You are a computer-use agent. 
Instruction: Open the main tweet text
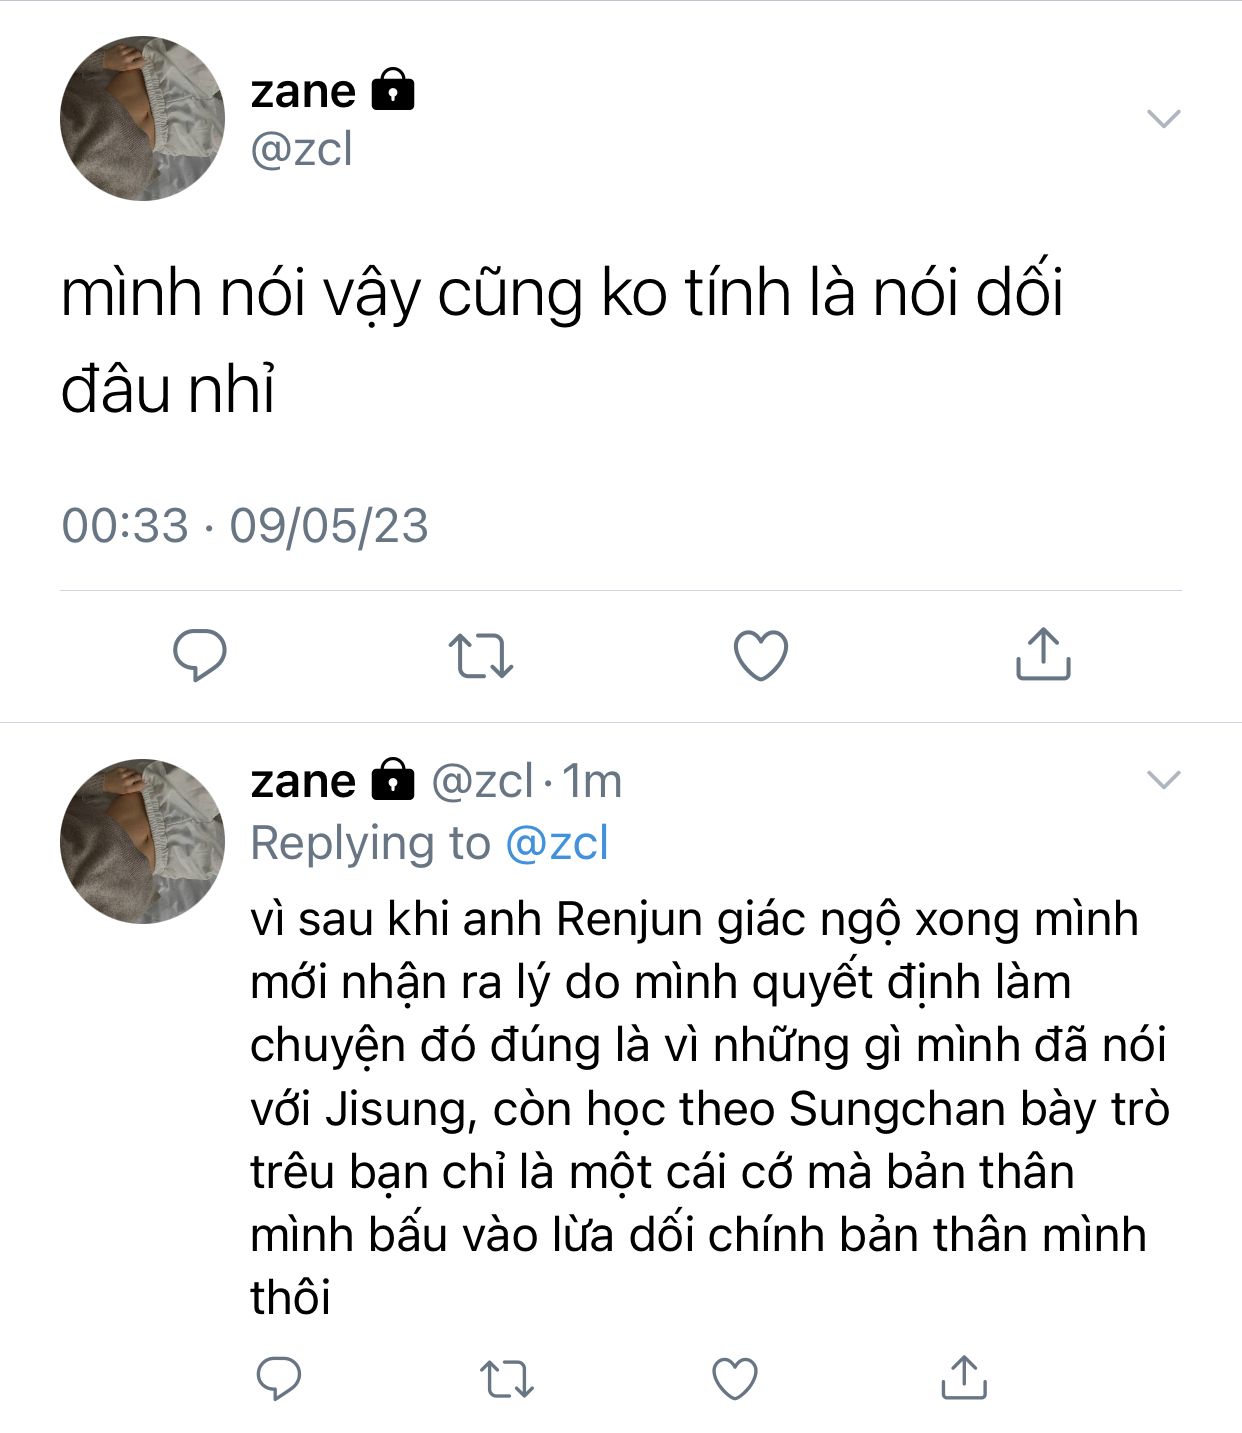(561, 340)
